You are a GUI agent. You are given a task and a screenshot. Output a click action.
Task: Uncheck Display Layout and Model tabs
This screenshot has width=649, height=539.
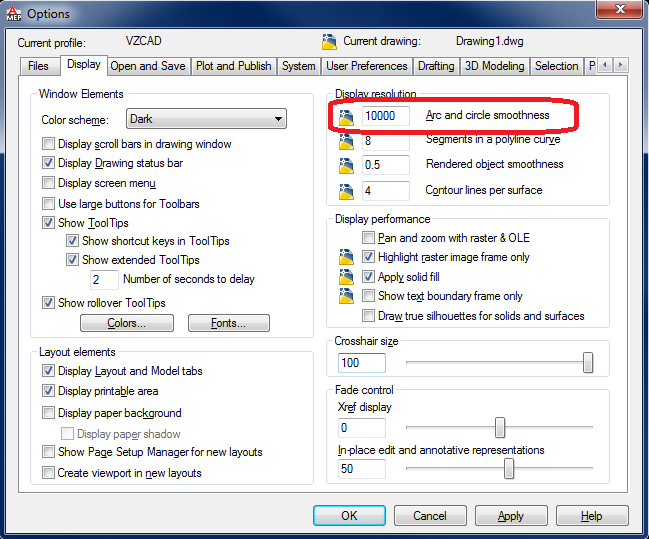point(48,371)
